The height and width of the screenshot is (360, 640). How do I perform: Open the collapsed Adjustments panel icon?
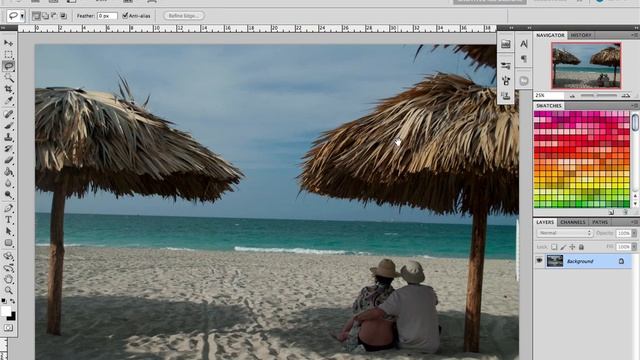506,44
